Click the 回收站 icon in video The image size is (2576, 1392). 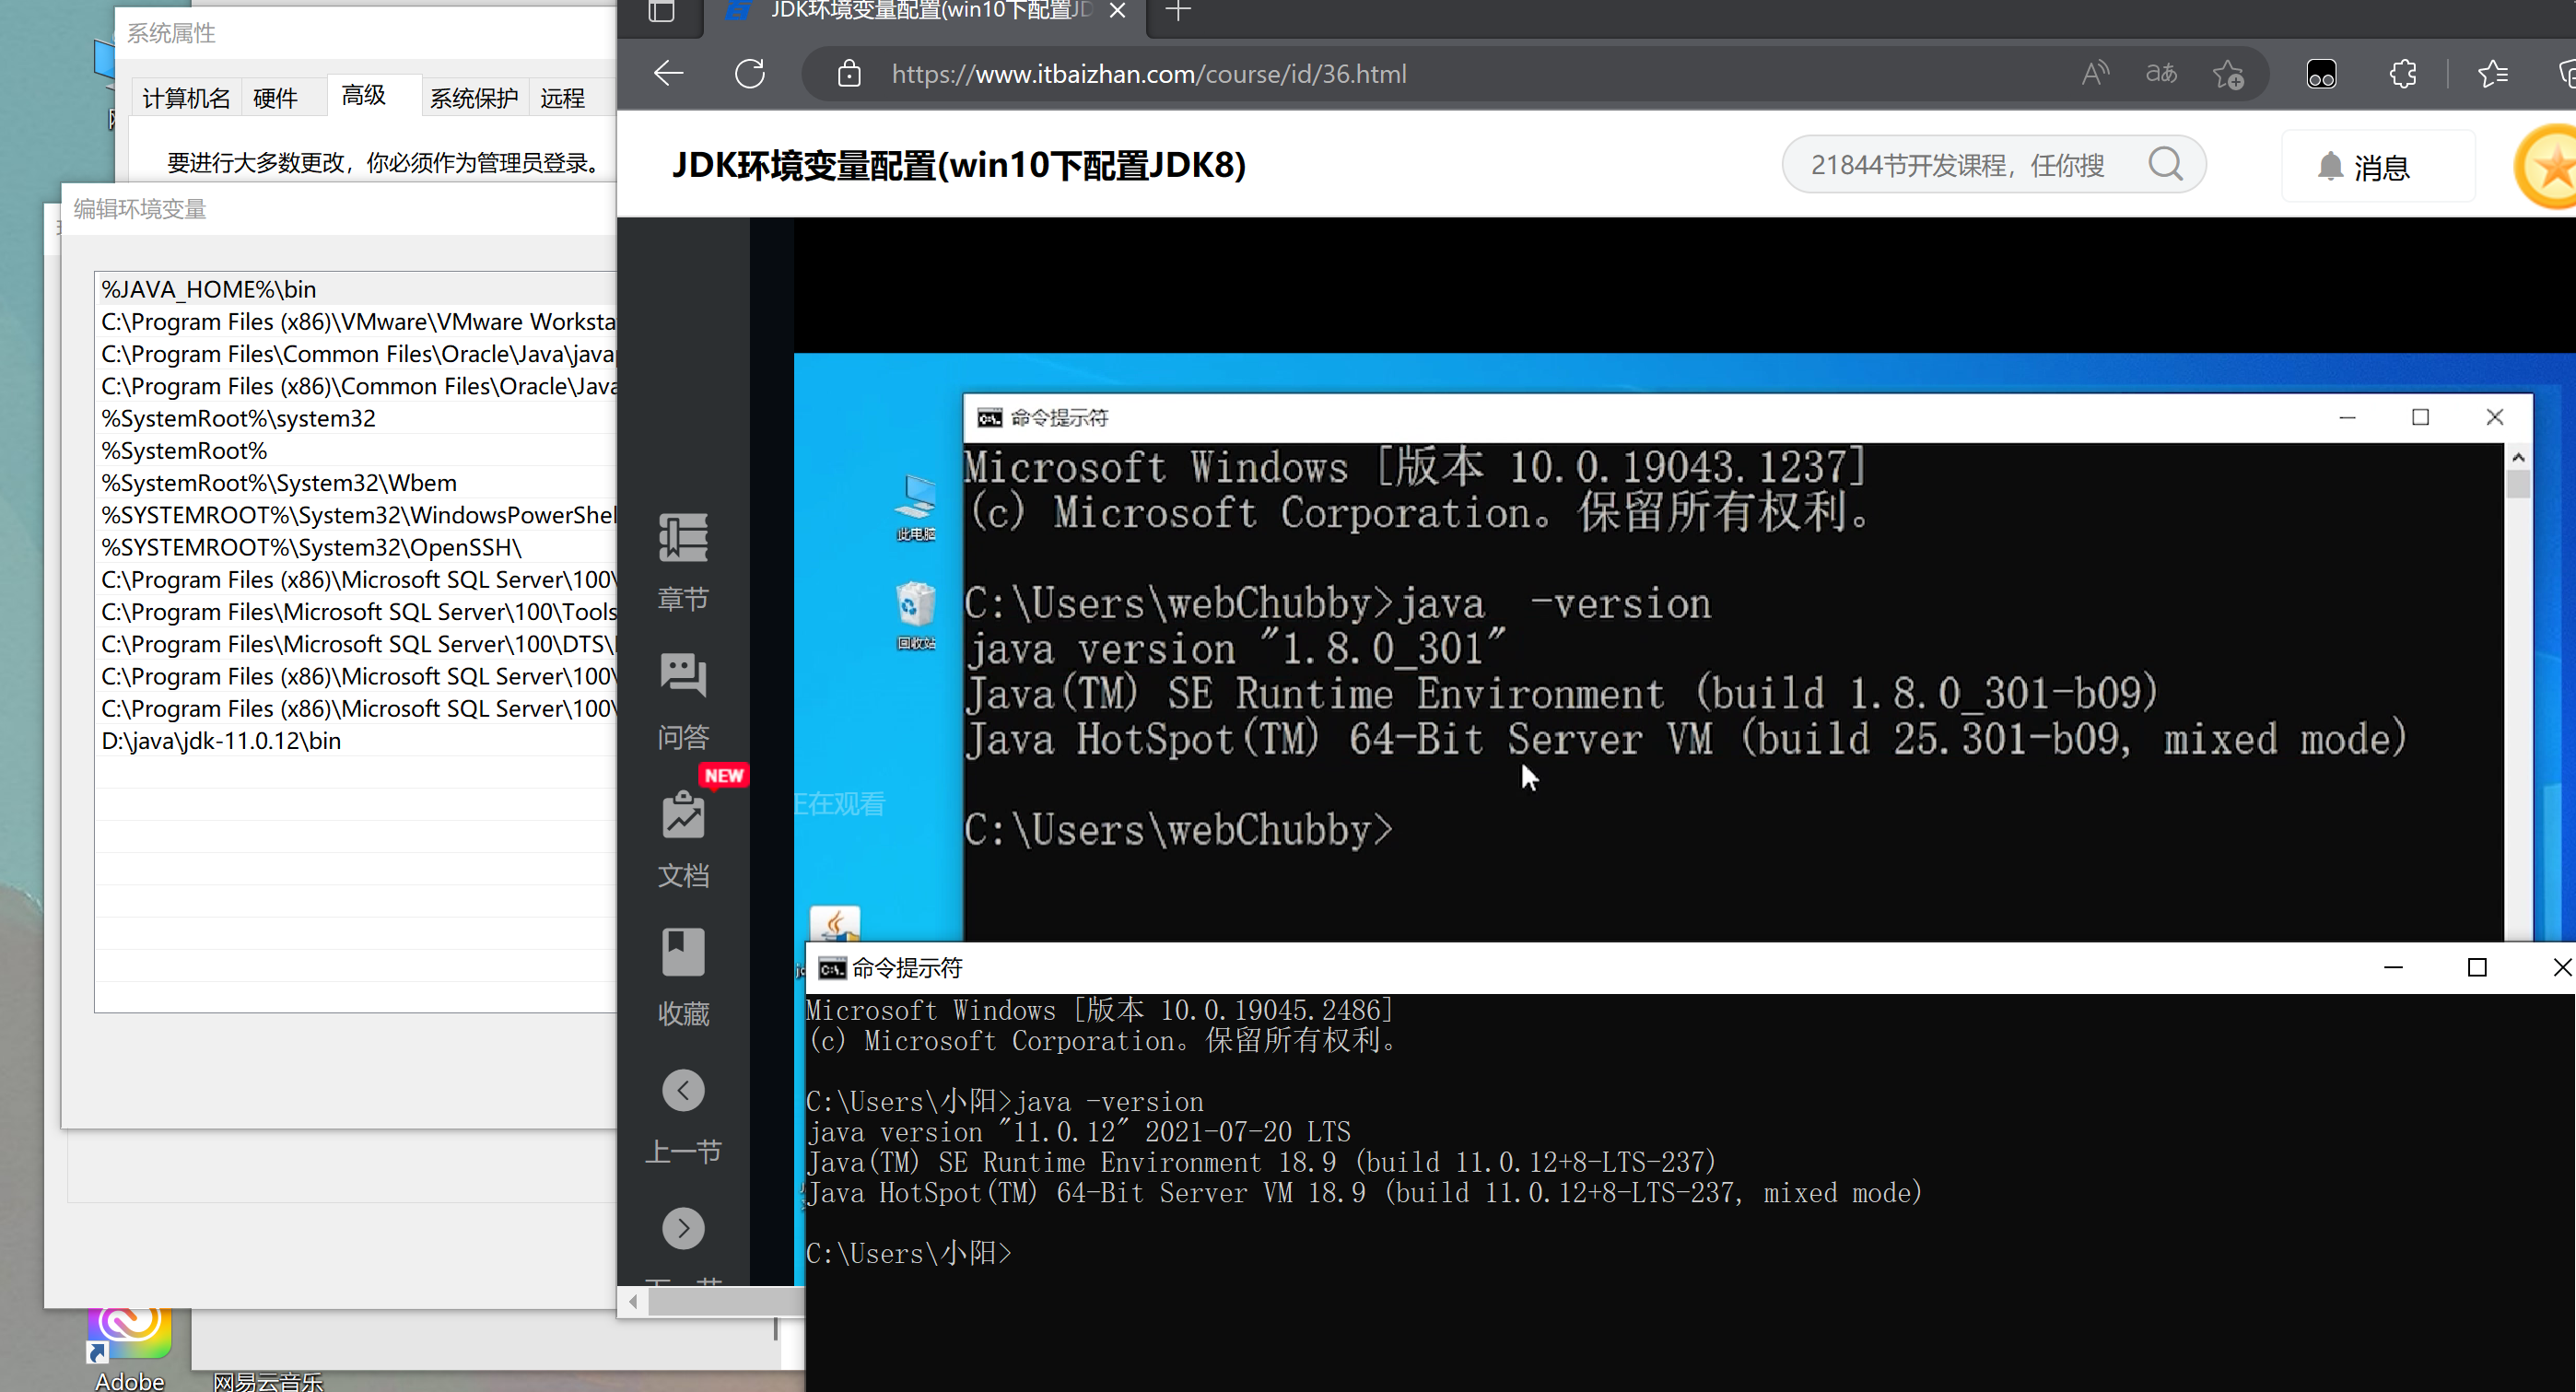click(x=915, y=616)
